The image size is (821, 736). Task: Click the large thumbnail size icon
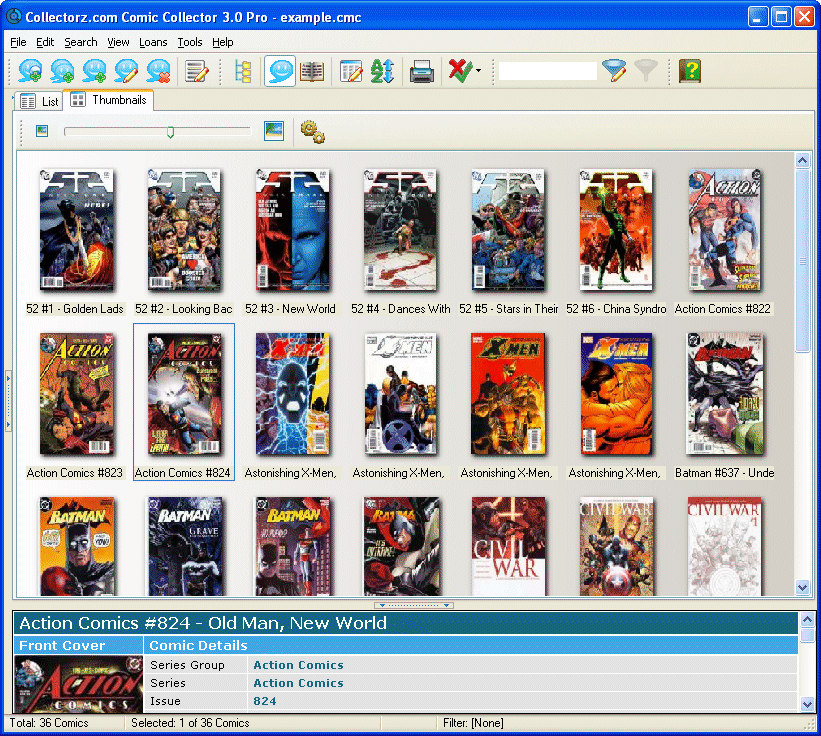274,131
